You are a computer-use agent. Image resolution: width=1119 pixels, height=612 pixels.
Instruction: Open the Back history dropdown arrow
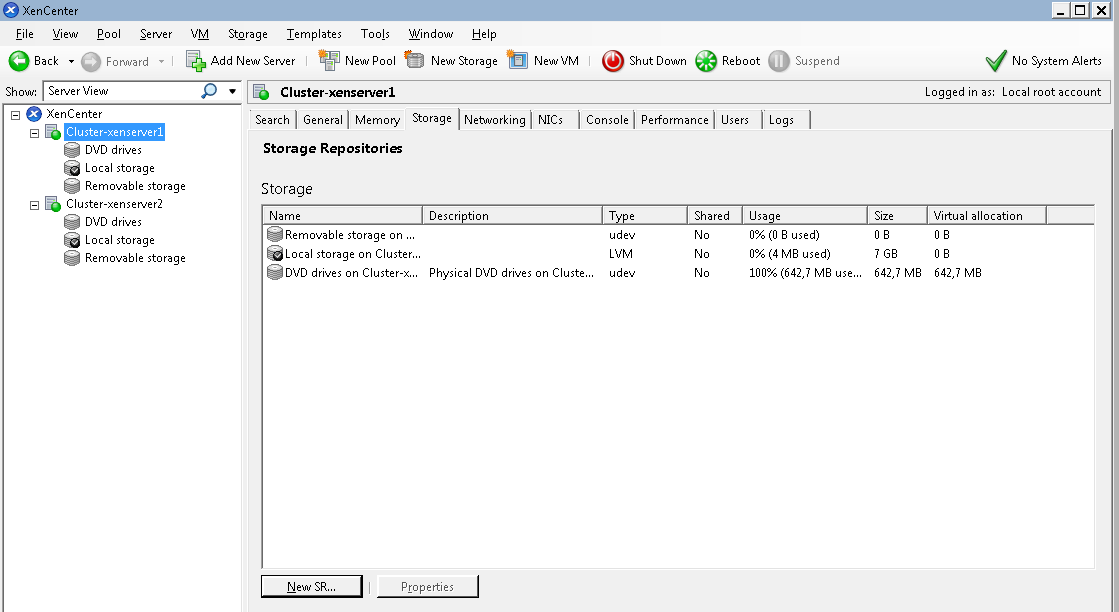71,61
